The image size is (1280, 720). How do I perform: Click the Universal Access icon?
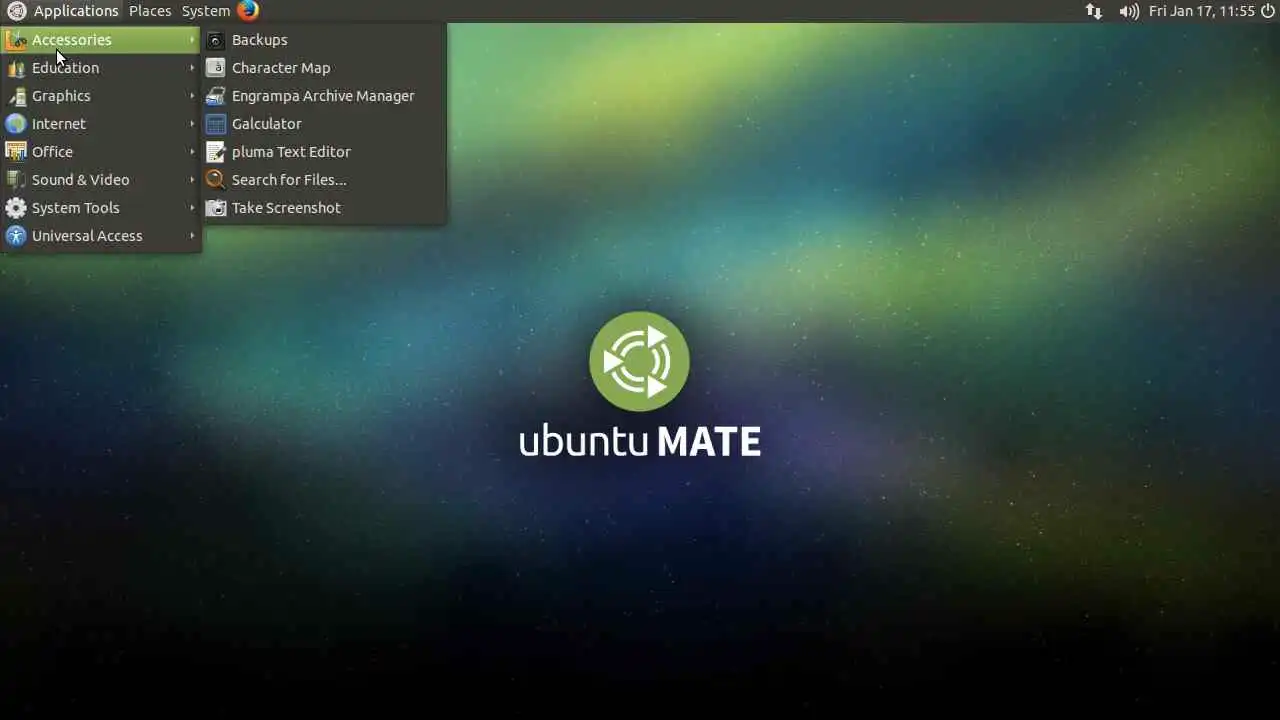[16, 236]
